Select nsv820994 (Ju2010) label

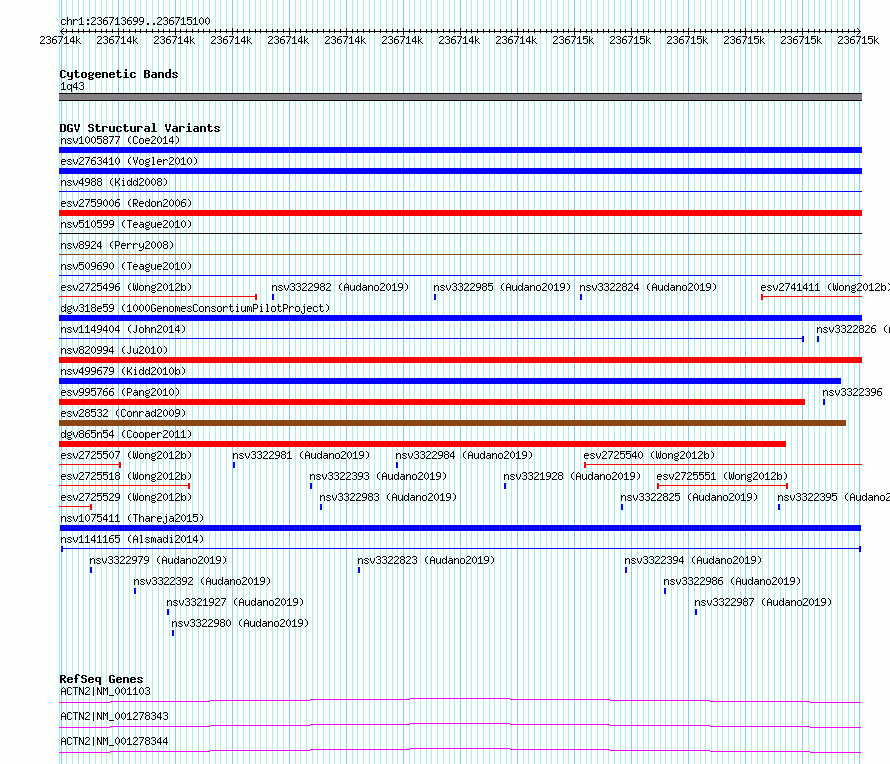pyautogui.click(x=114, y=350)
